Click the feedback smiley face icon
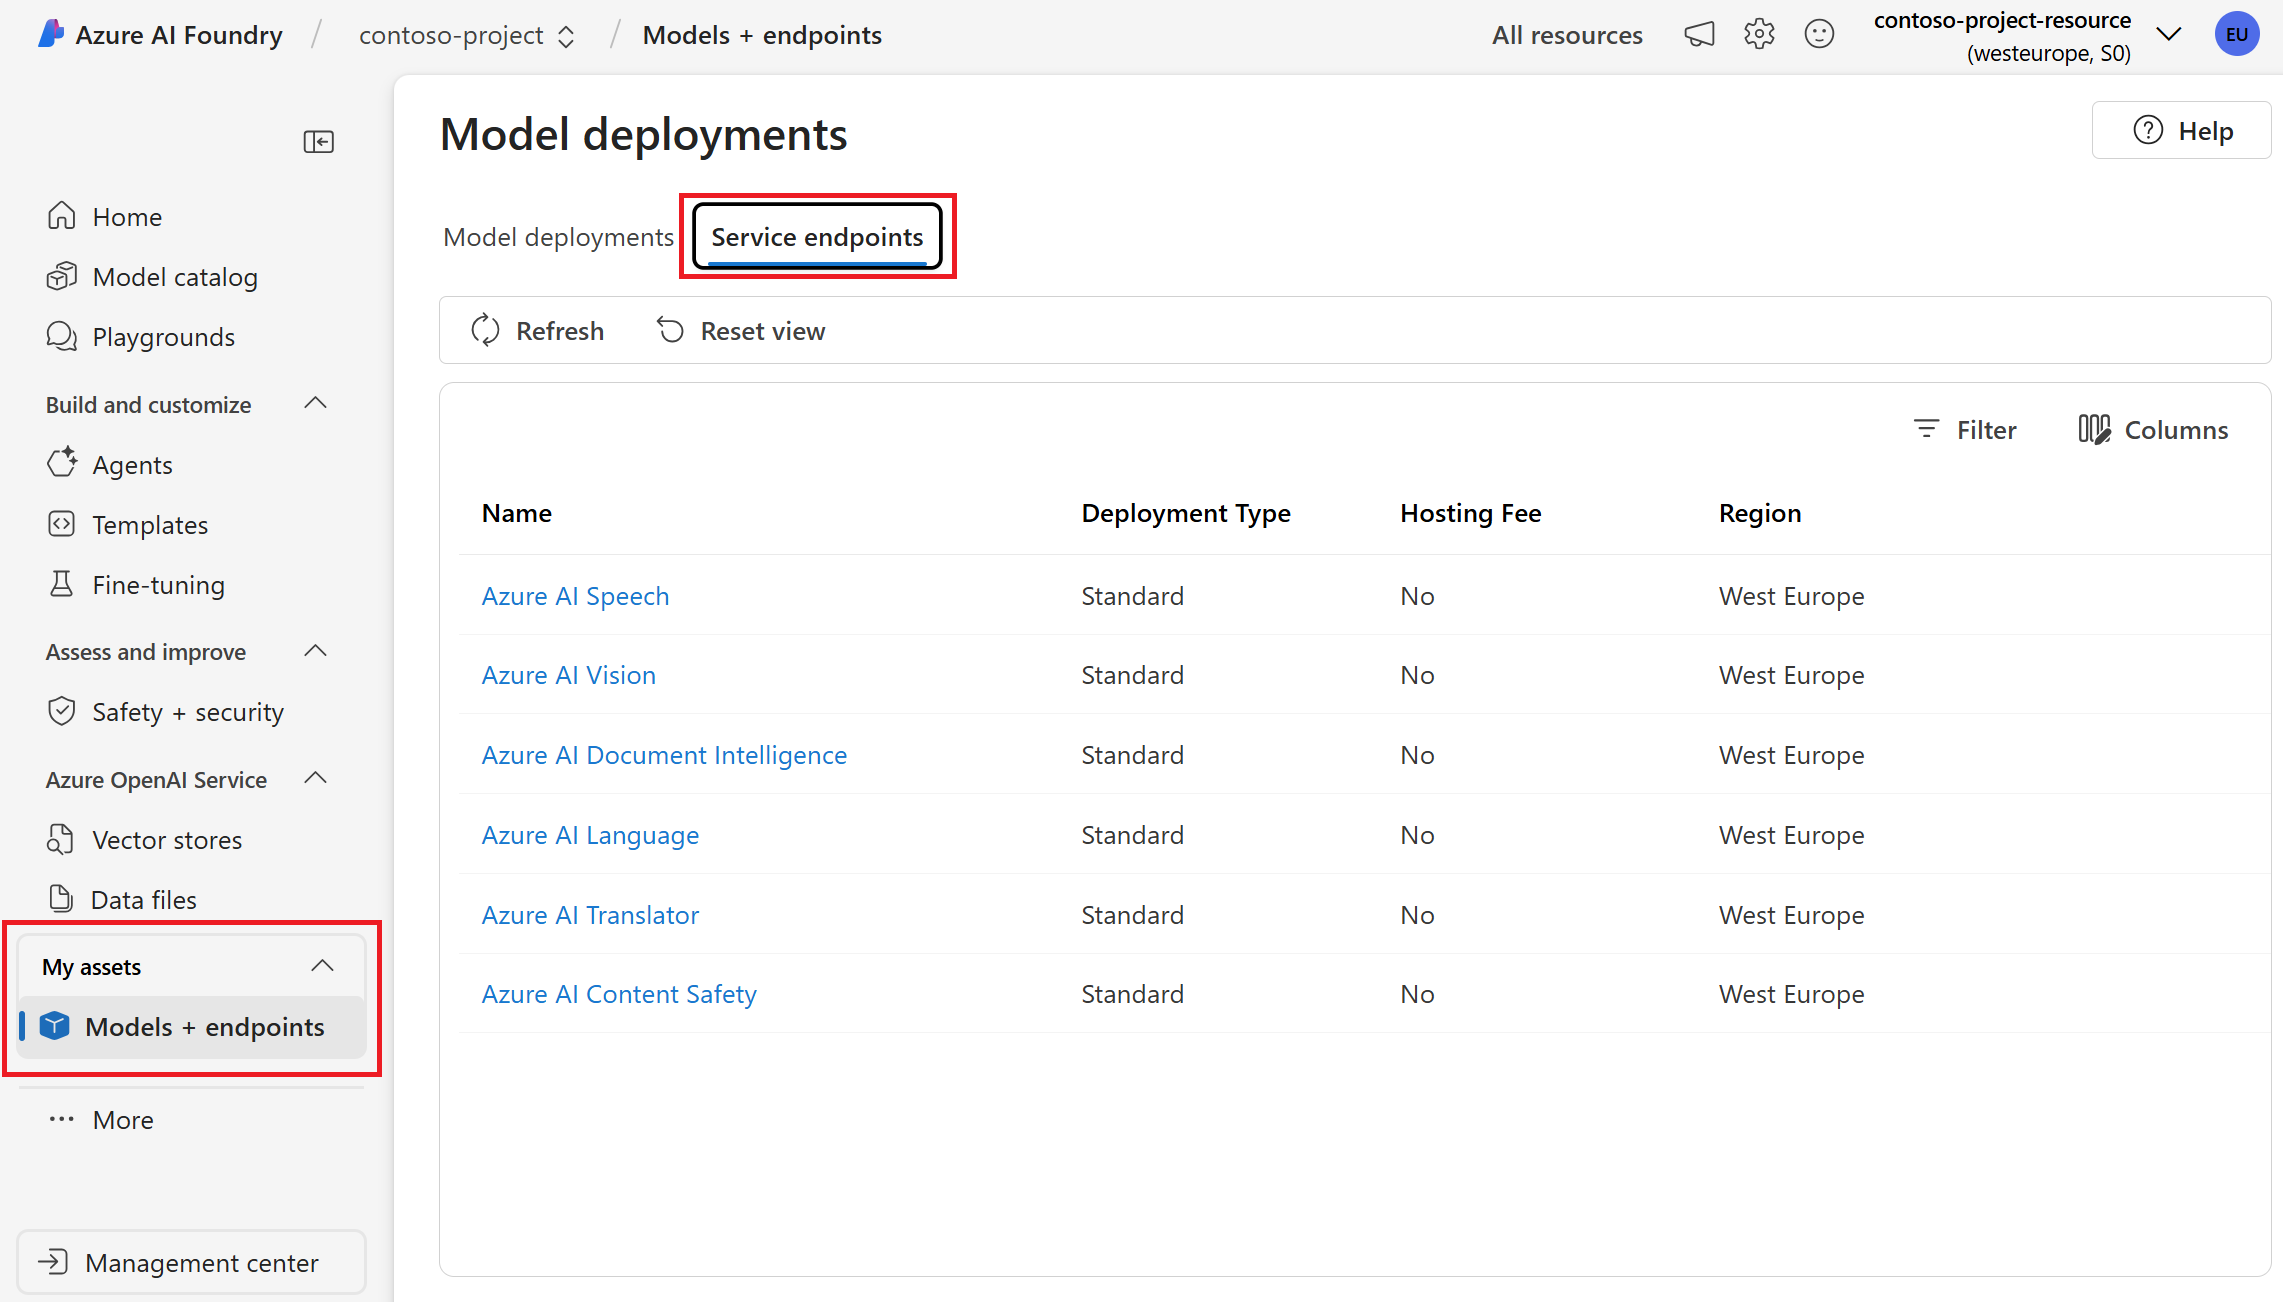The height and width of the screenshot is (1302, 2283). [x=1819, y=35]
